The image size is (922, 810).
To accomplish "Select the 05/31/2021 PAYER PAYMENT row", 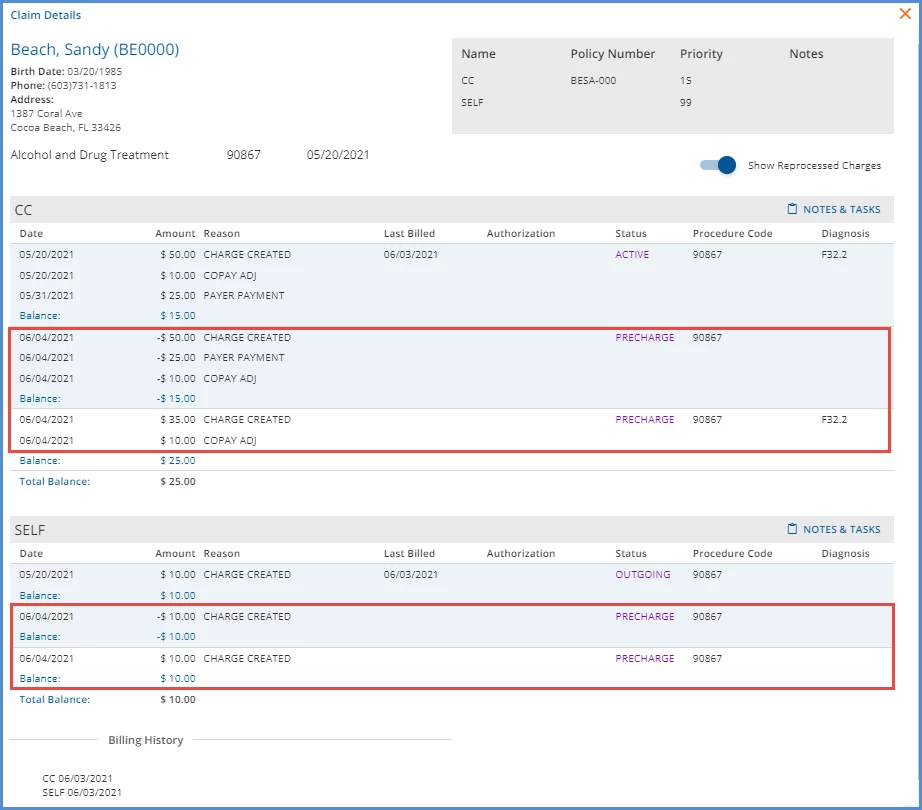I will pos(452,296).
